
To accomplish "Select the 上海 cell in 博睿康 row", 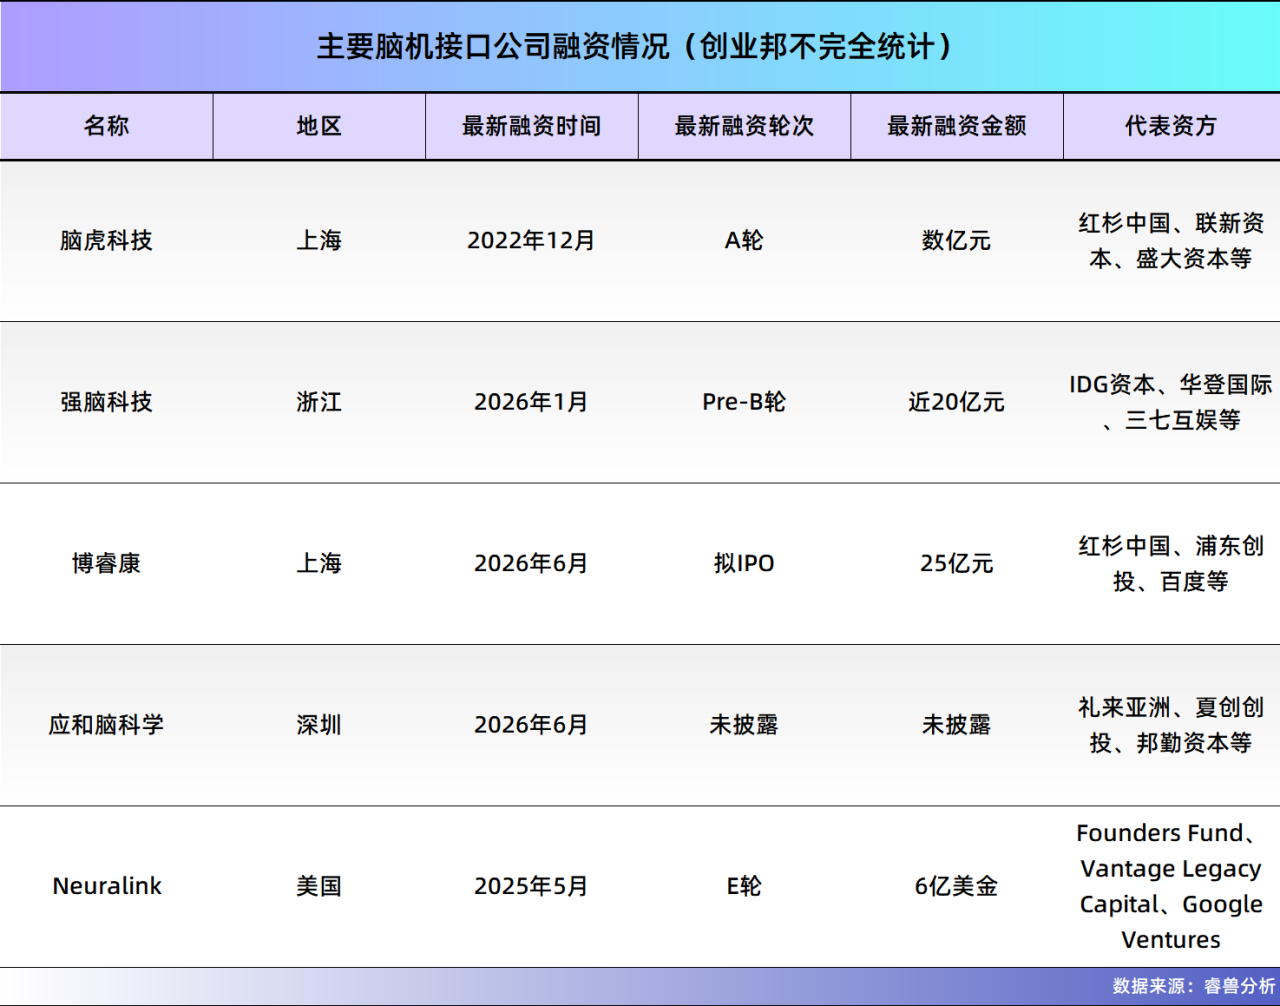I will click(319, 564).
